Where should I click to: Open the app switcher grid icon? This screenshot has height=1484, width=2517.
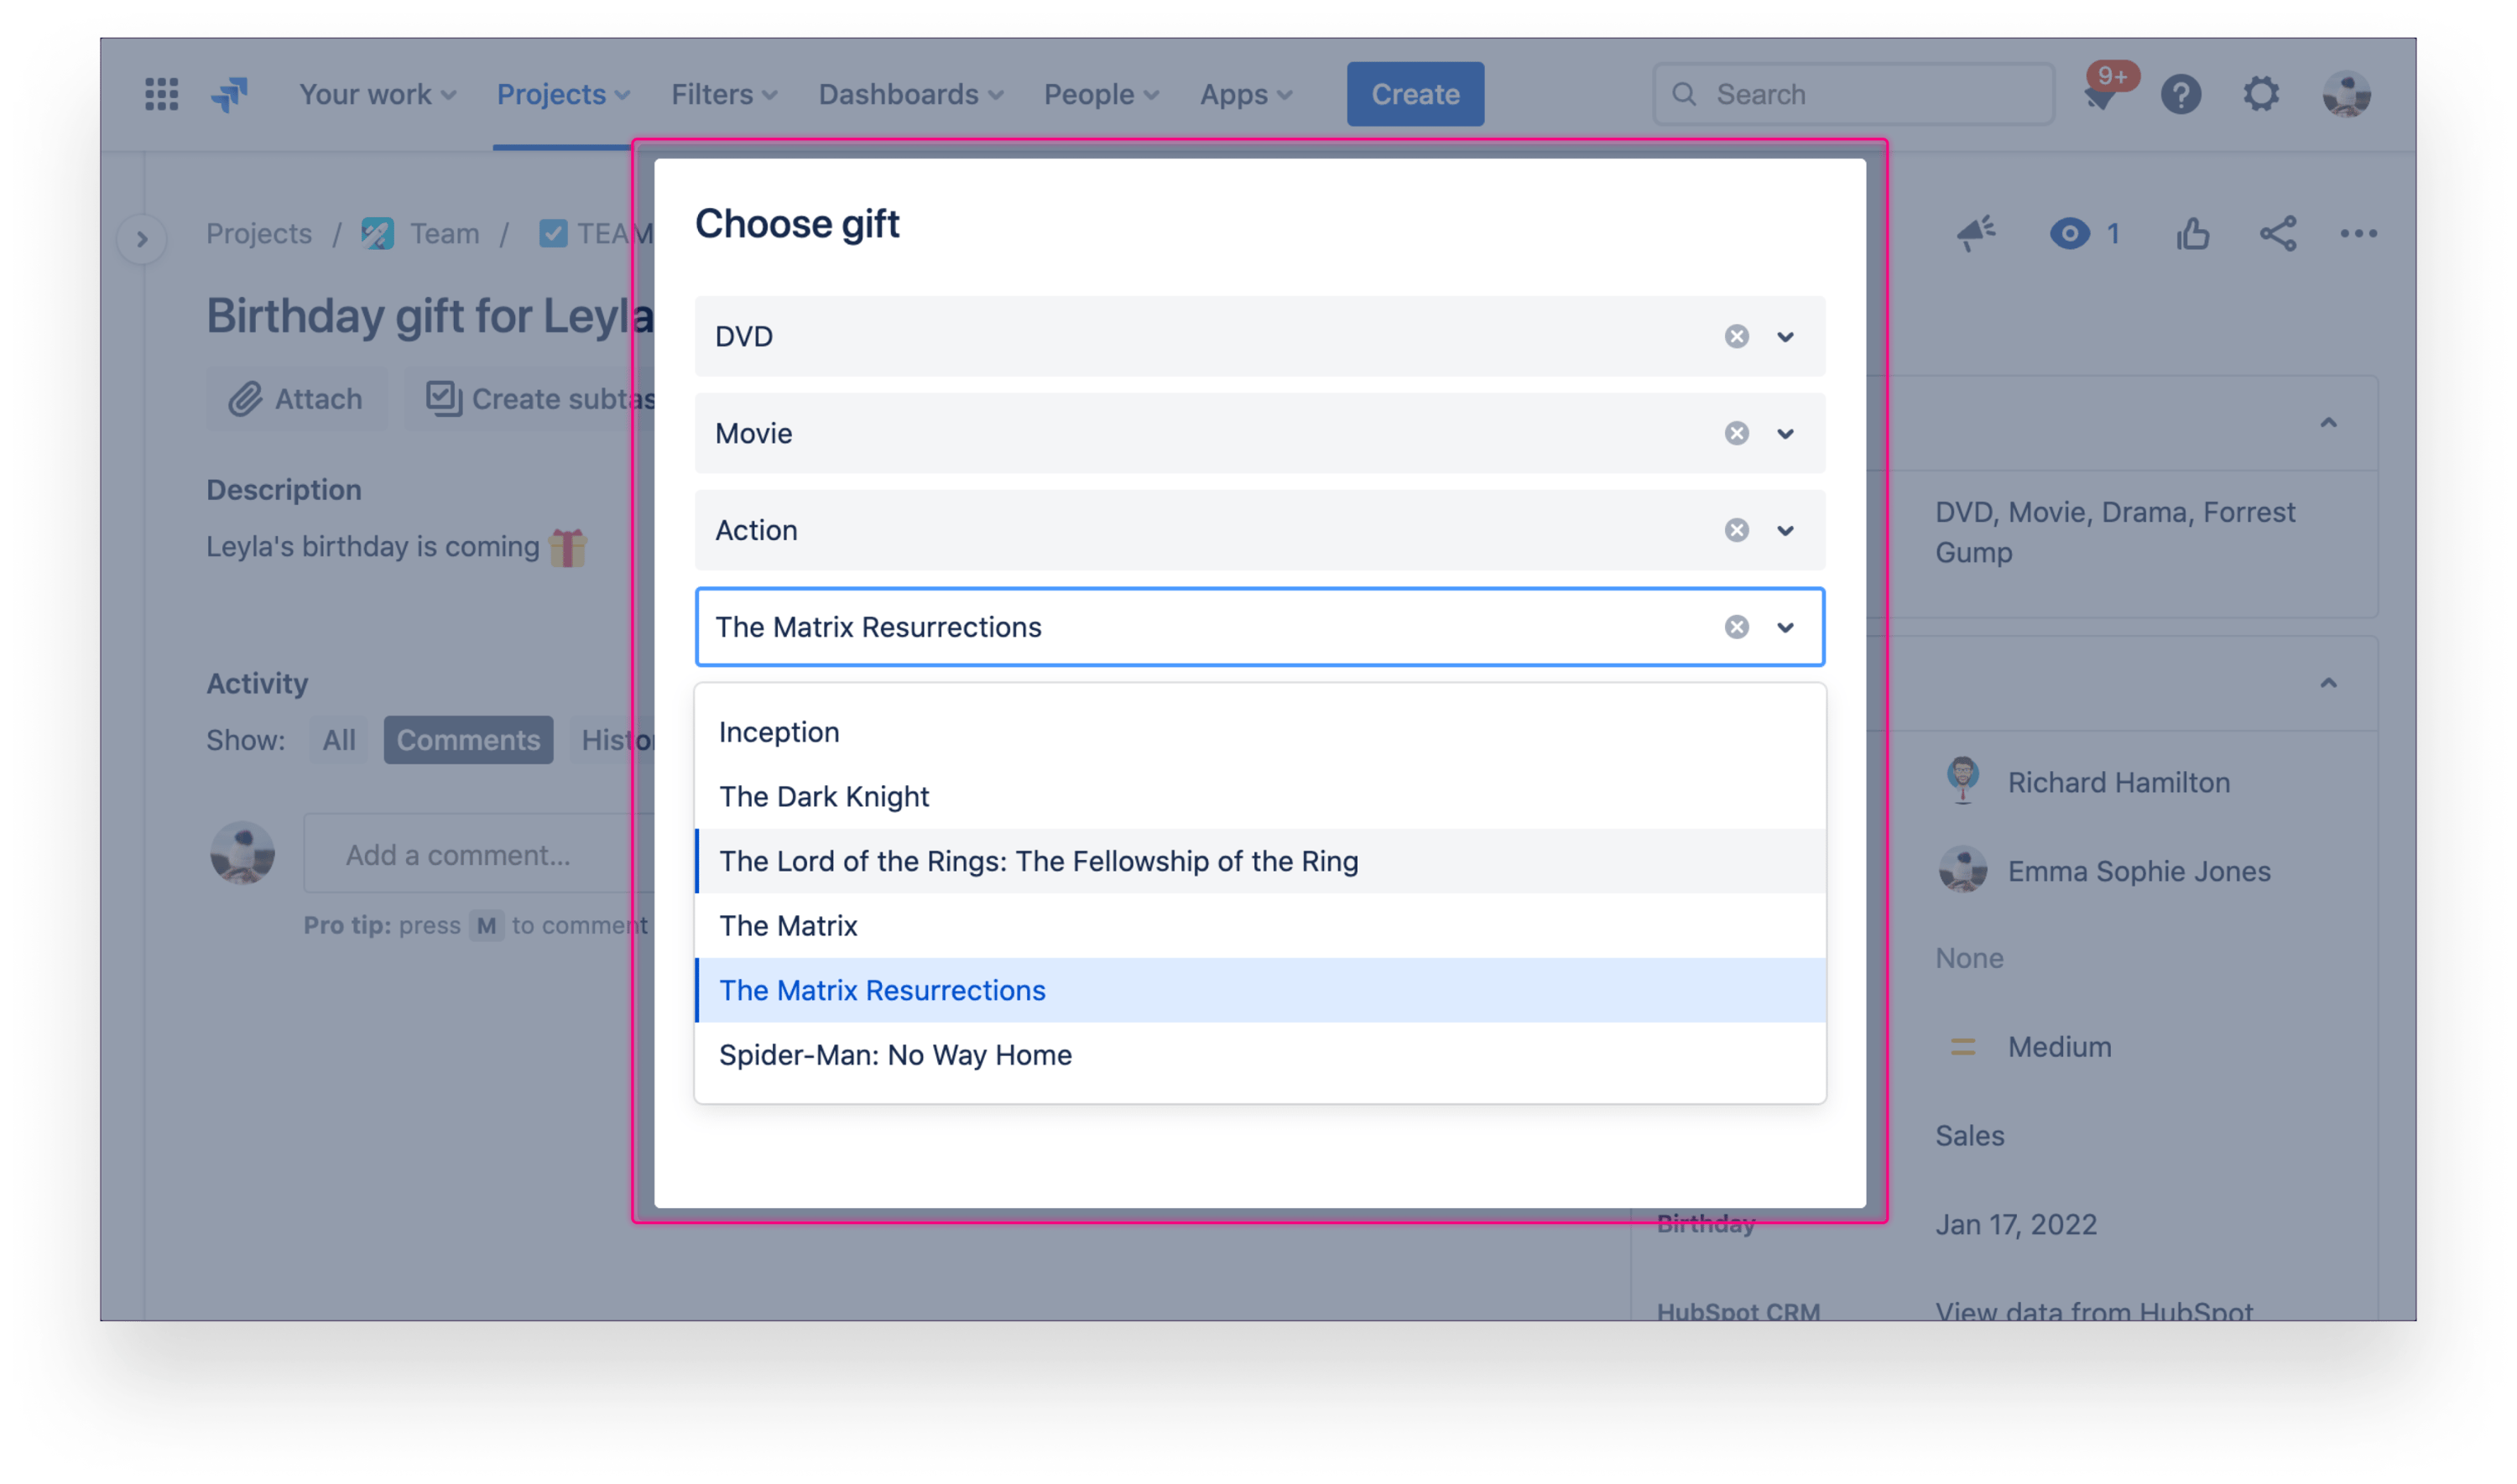coord(161,94)
